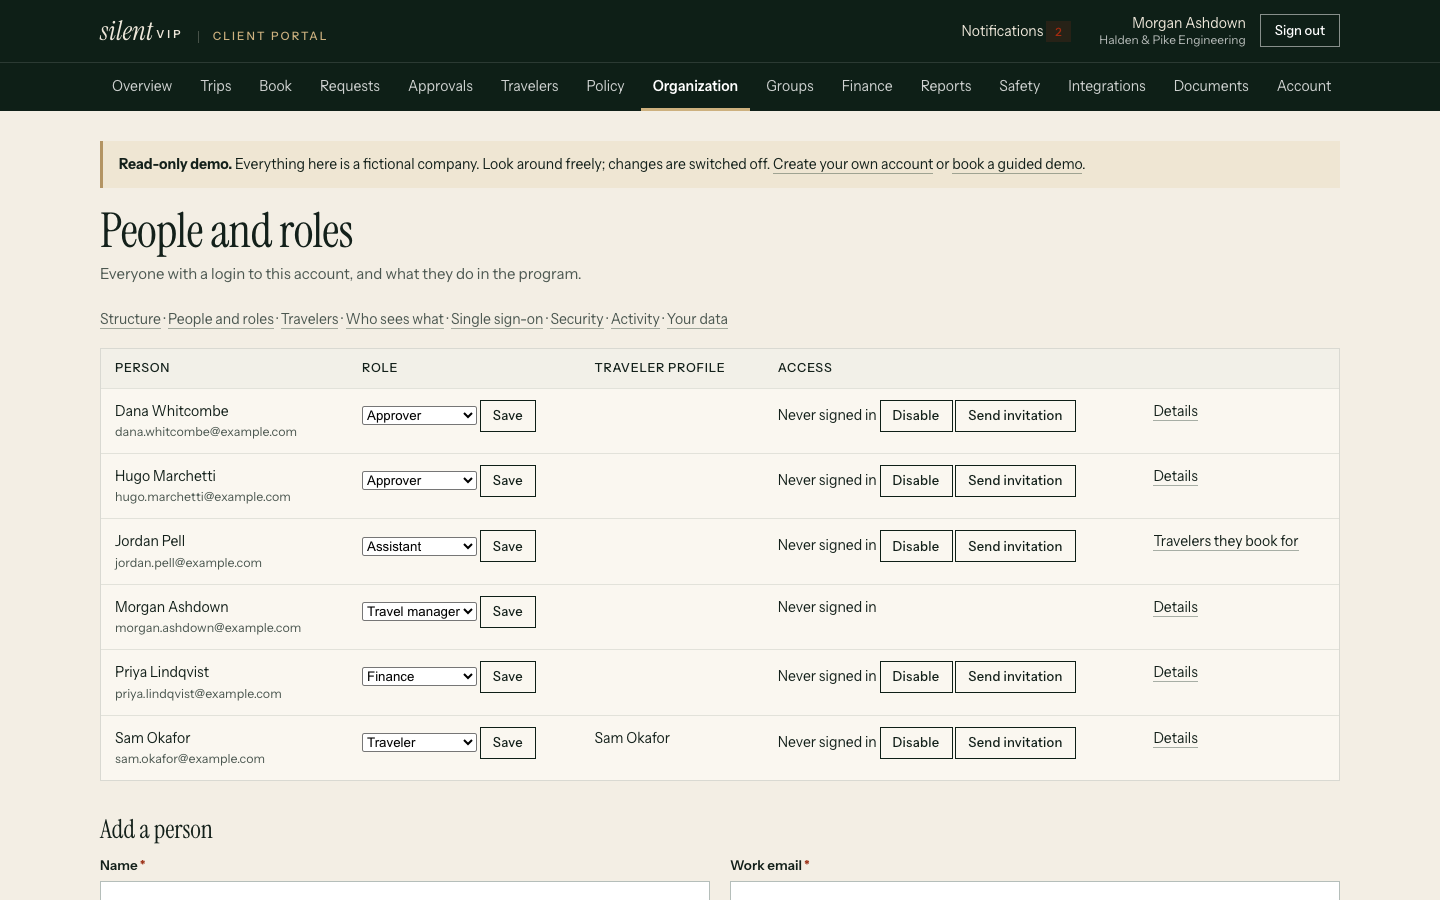
Task: Send invitation to Sam Okafor
Action: click(1015, 743)
